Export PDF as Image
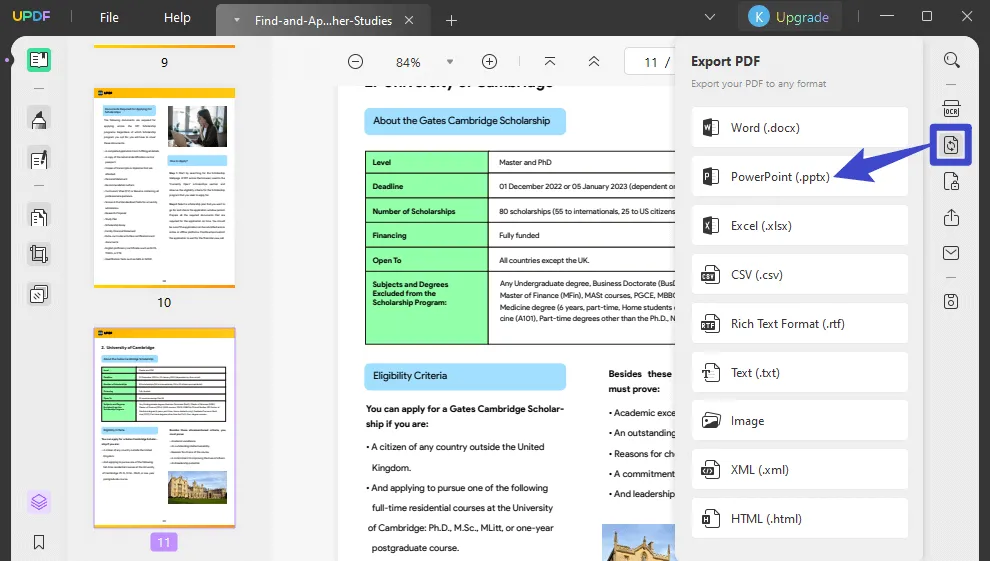The height and width of the screenshot is (561, 990). pyautogui.click(x=799, y=421)
